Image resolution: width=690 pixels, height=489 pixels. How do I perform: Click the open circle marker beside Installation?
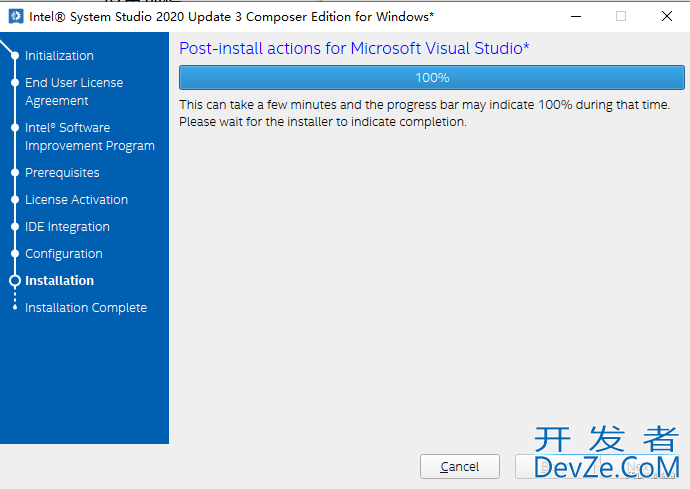click(x=15, y=281)
